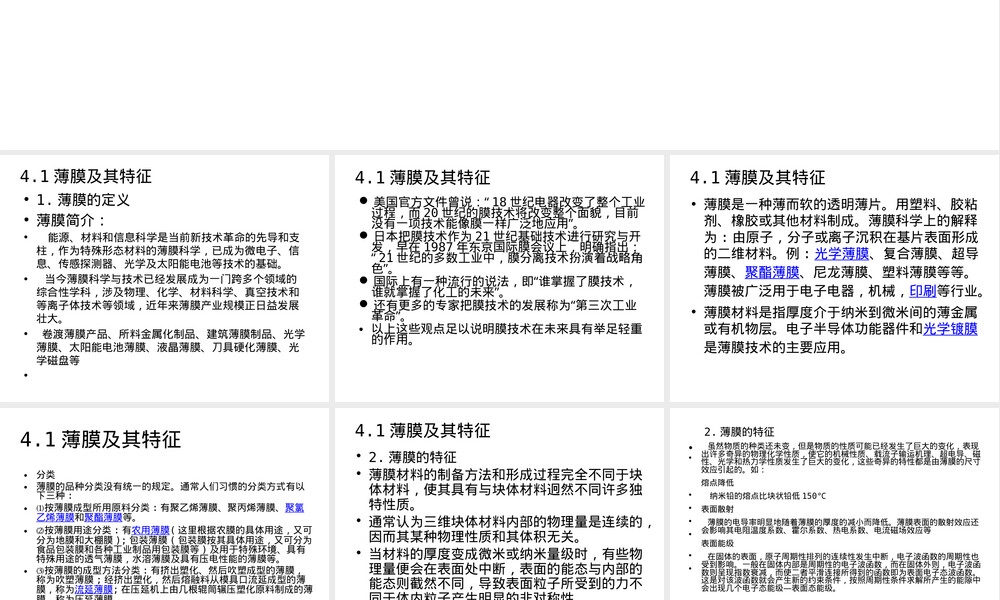Click title '4.1 薄膜及其特征' above the 分类 list

[x=100, y=439]
